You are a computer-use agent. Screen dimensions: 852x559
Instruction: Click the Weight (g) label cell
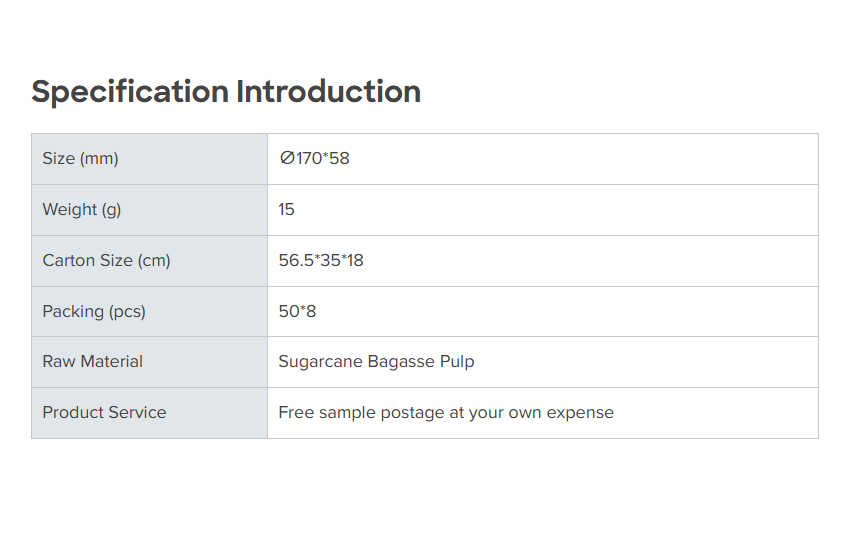82,210
